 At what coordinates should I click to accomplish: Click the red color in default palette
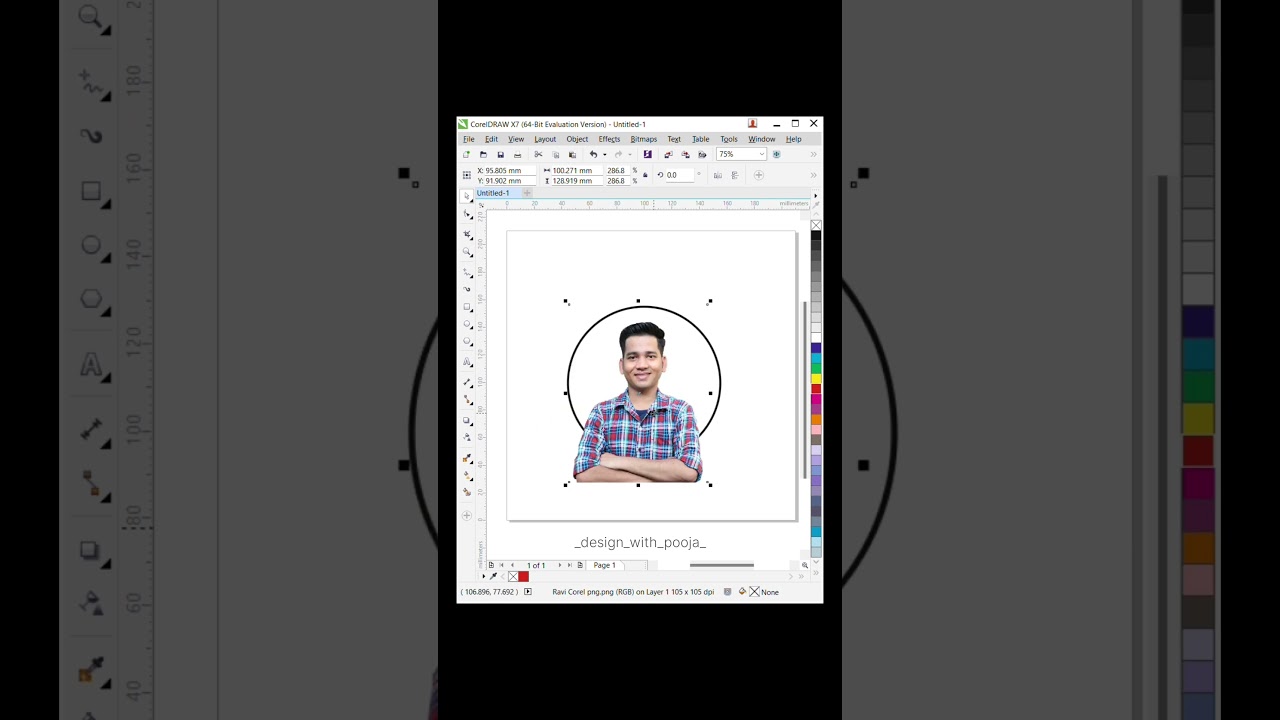point(816,388)
